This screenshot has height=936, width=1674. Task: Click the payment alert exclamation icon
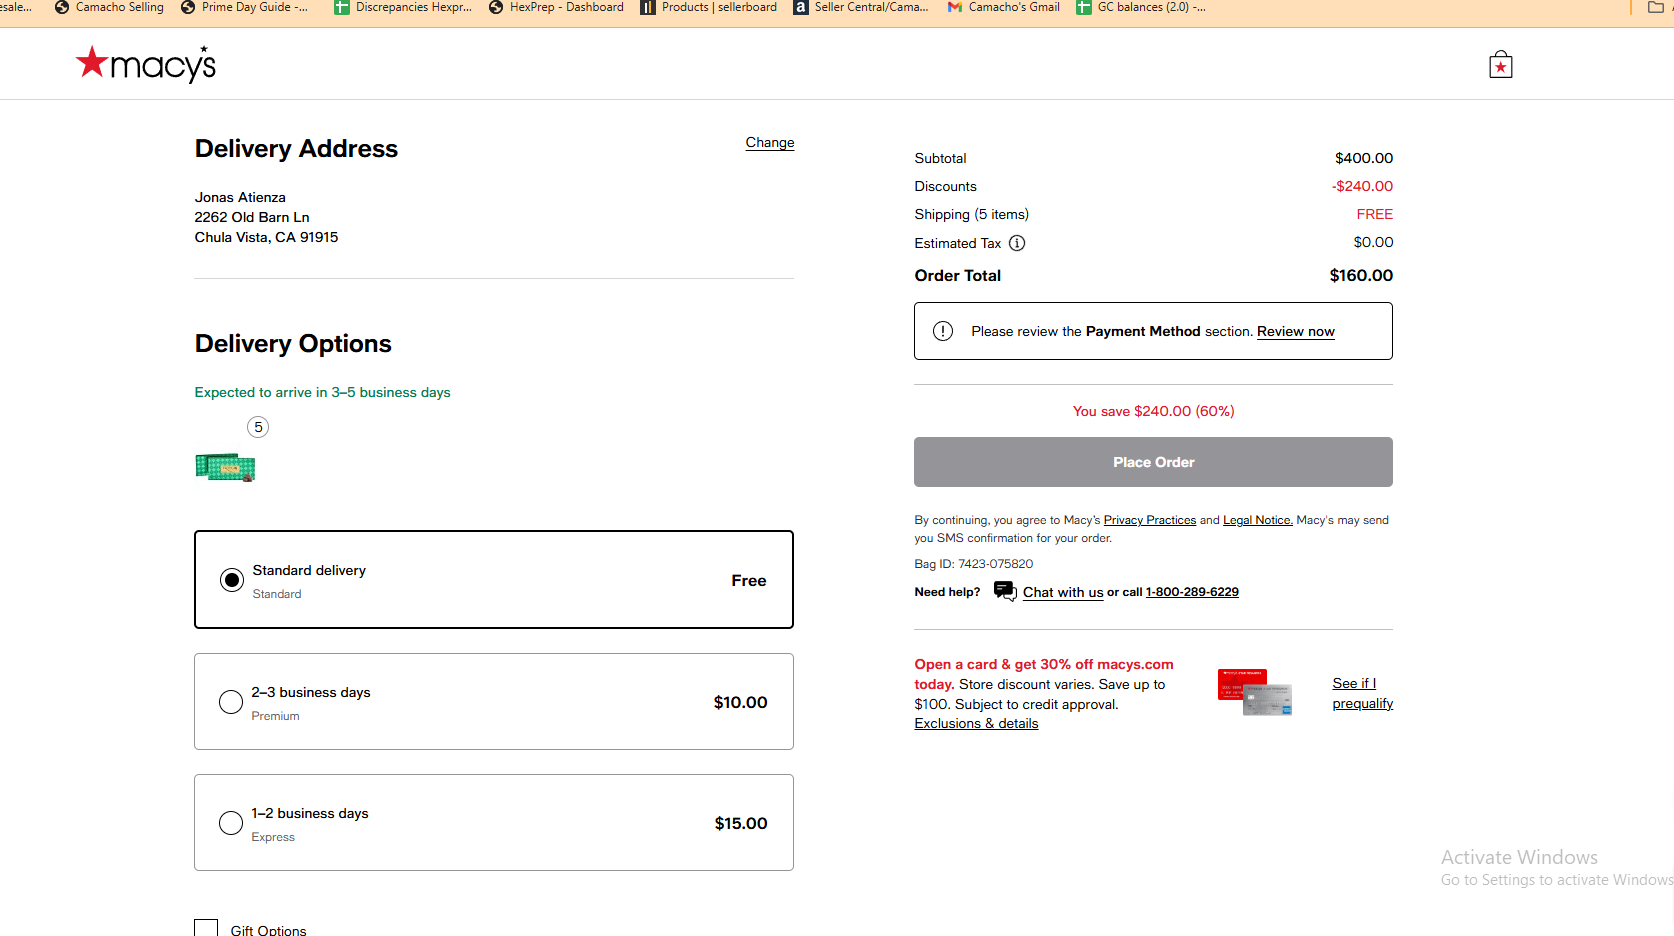[x=943, y=331]
